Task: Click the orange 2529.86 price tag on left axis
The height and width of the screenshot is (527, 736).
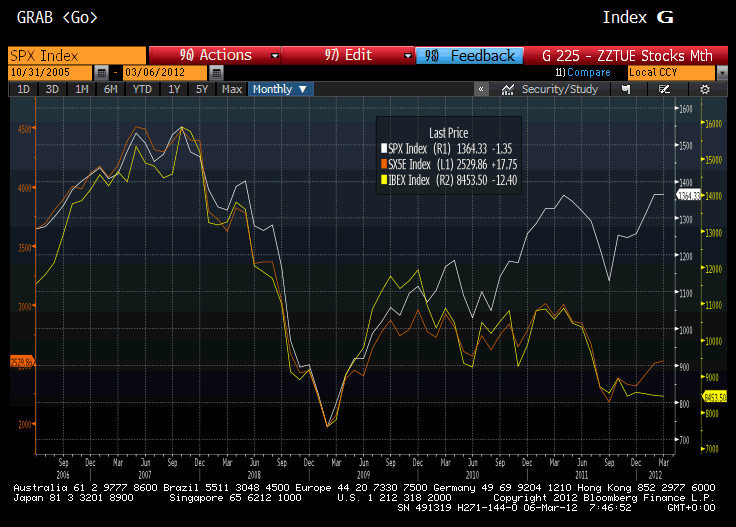Action: click(x=22, y=362)
